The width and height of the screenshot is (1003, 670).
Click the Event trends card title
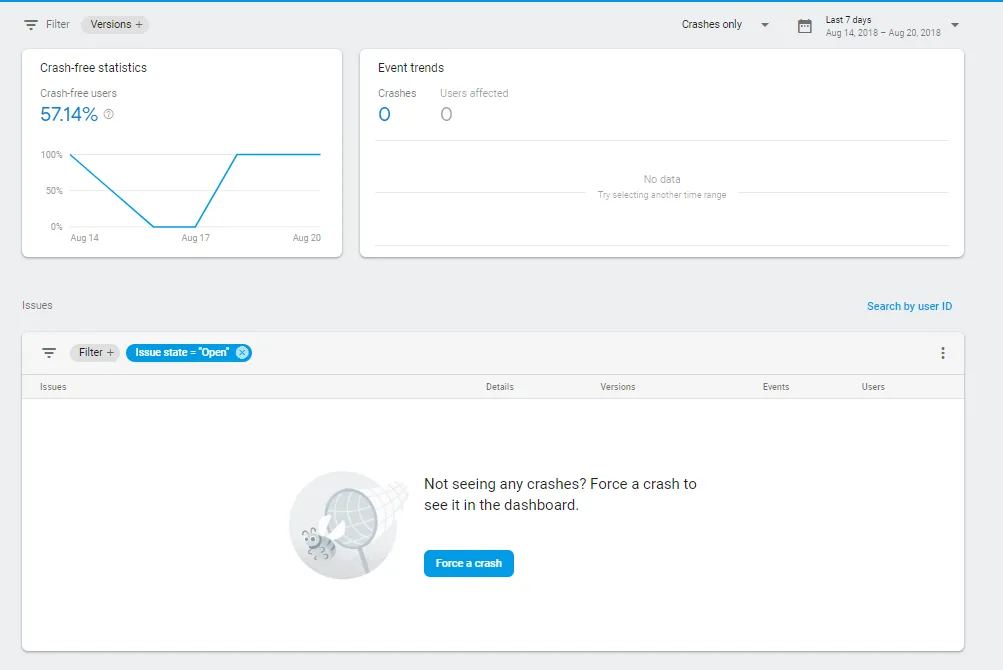(411, 68)
